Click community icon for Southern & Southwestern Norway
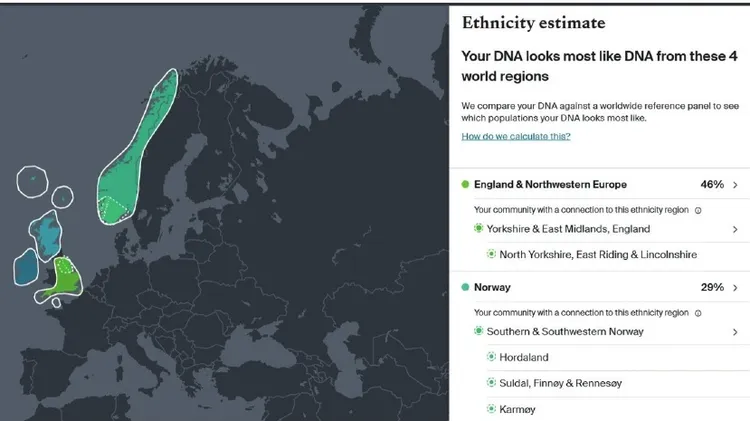 (x=478, y=331)
